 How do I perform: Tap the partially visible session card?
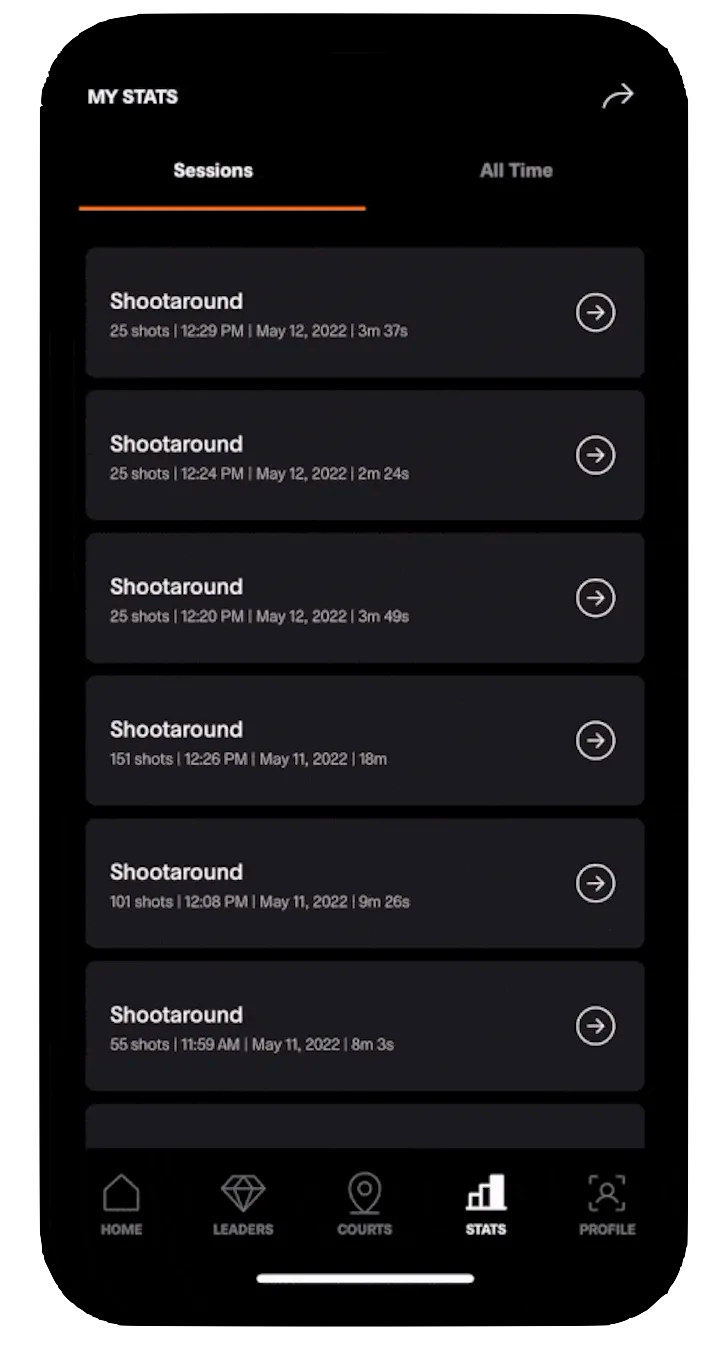coord(364,1126)
